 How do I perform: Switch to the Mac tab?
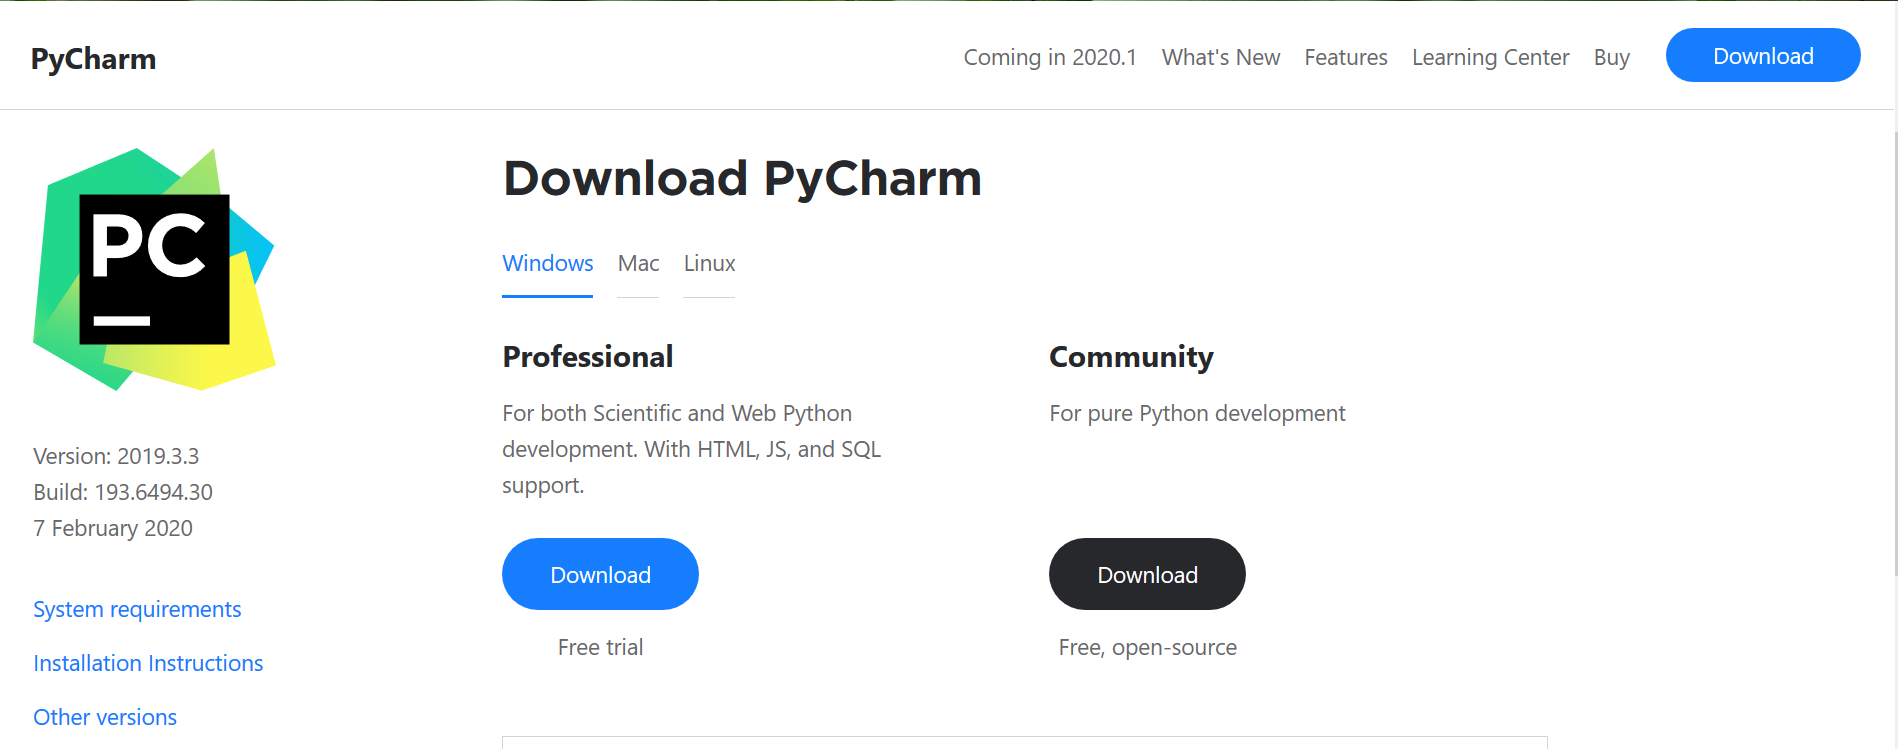pos(638,263)
